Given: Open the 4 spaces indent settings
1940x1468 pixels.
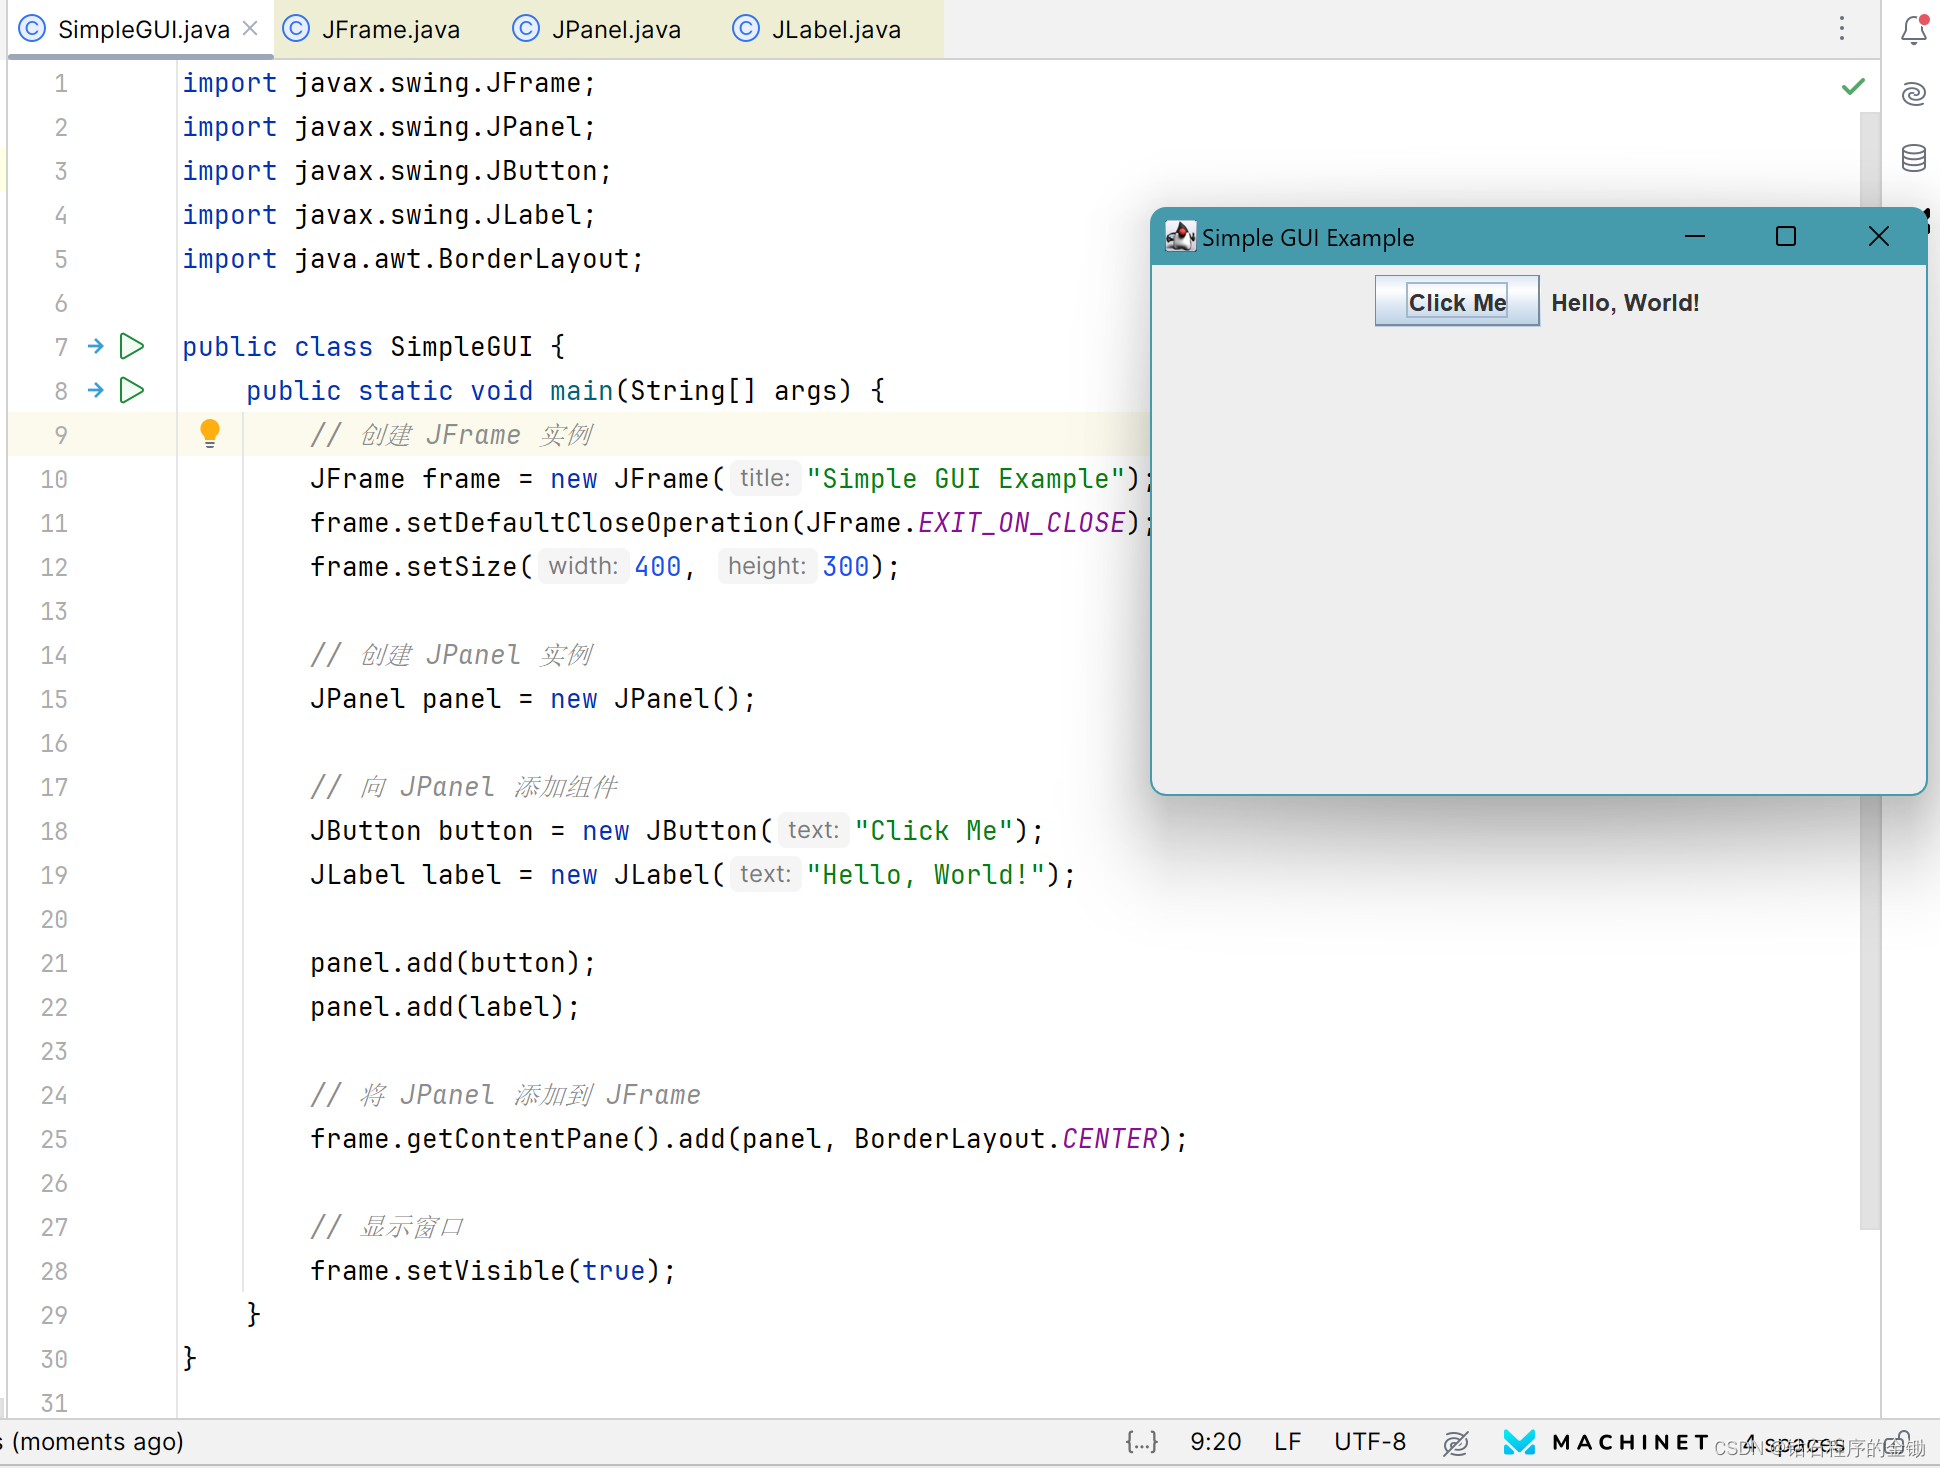Looking at the screenshot, I should [1794, 1442].
